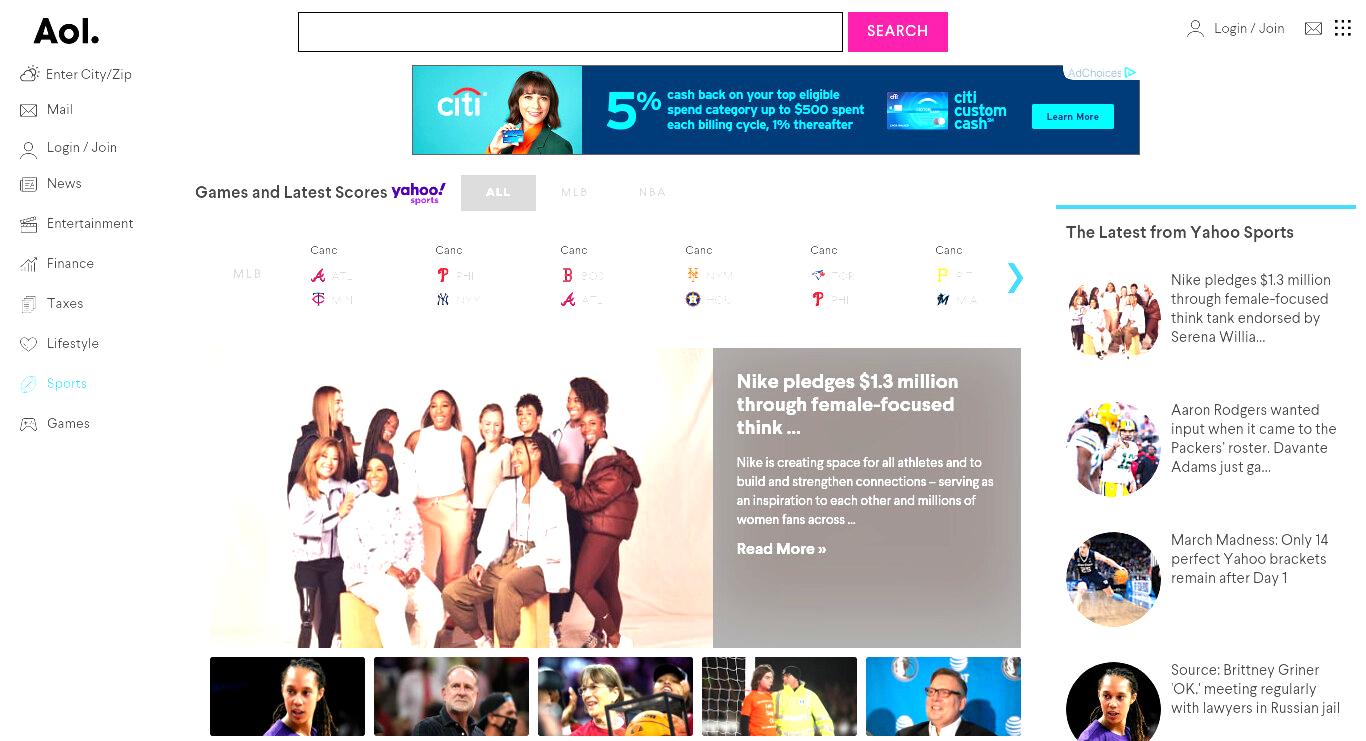
Task: Open the Aaron Rodgers Packers roster story
Action: pos(1254,438)
